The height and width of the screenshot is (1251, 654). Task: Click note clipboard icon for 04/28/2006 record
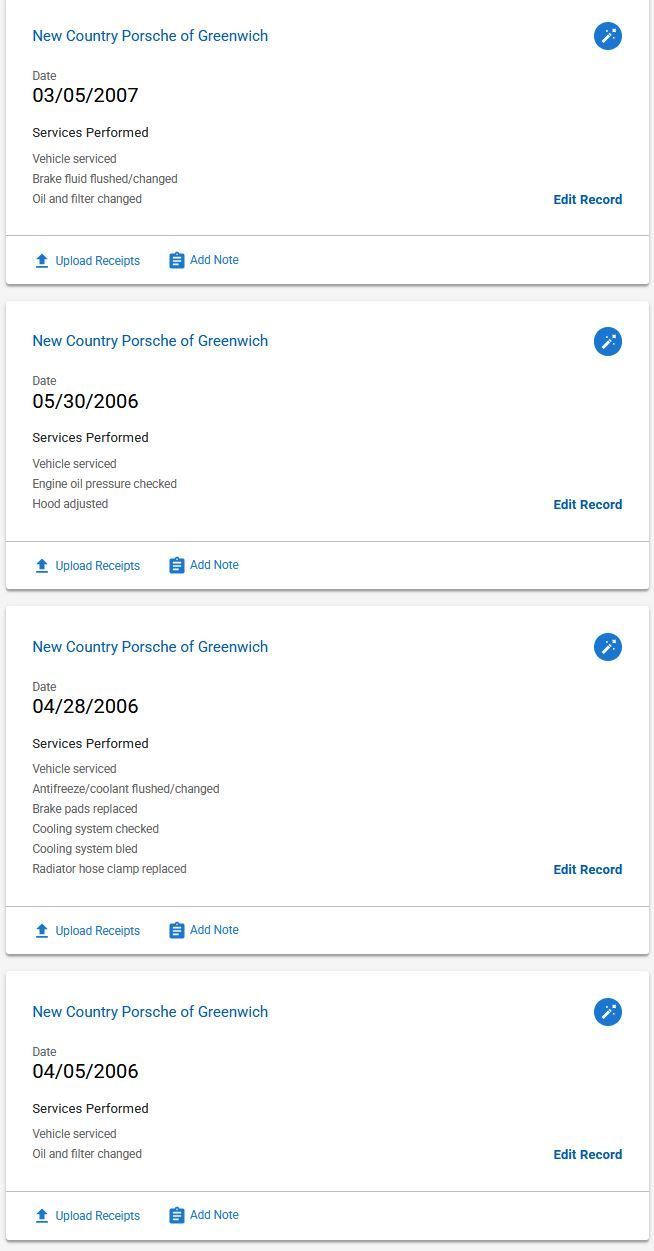(177, 931)
